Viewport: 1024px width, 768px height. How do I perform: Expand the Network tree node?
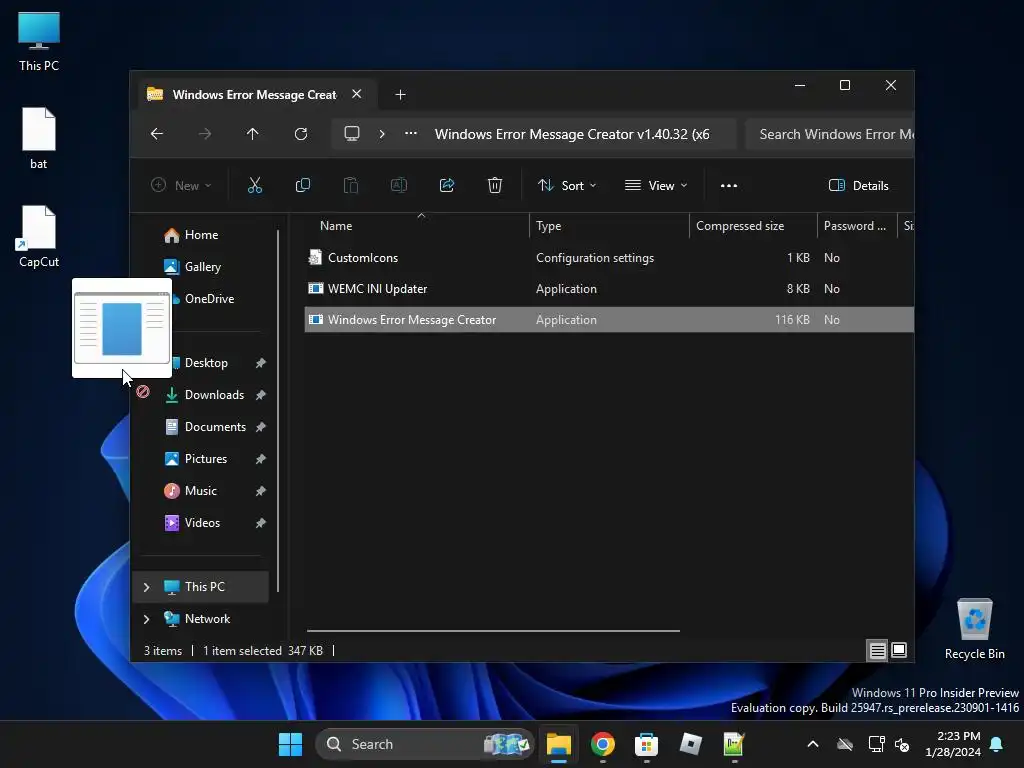(146, 619)
